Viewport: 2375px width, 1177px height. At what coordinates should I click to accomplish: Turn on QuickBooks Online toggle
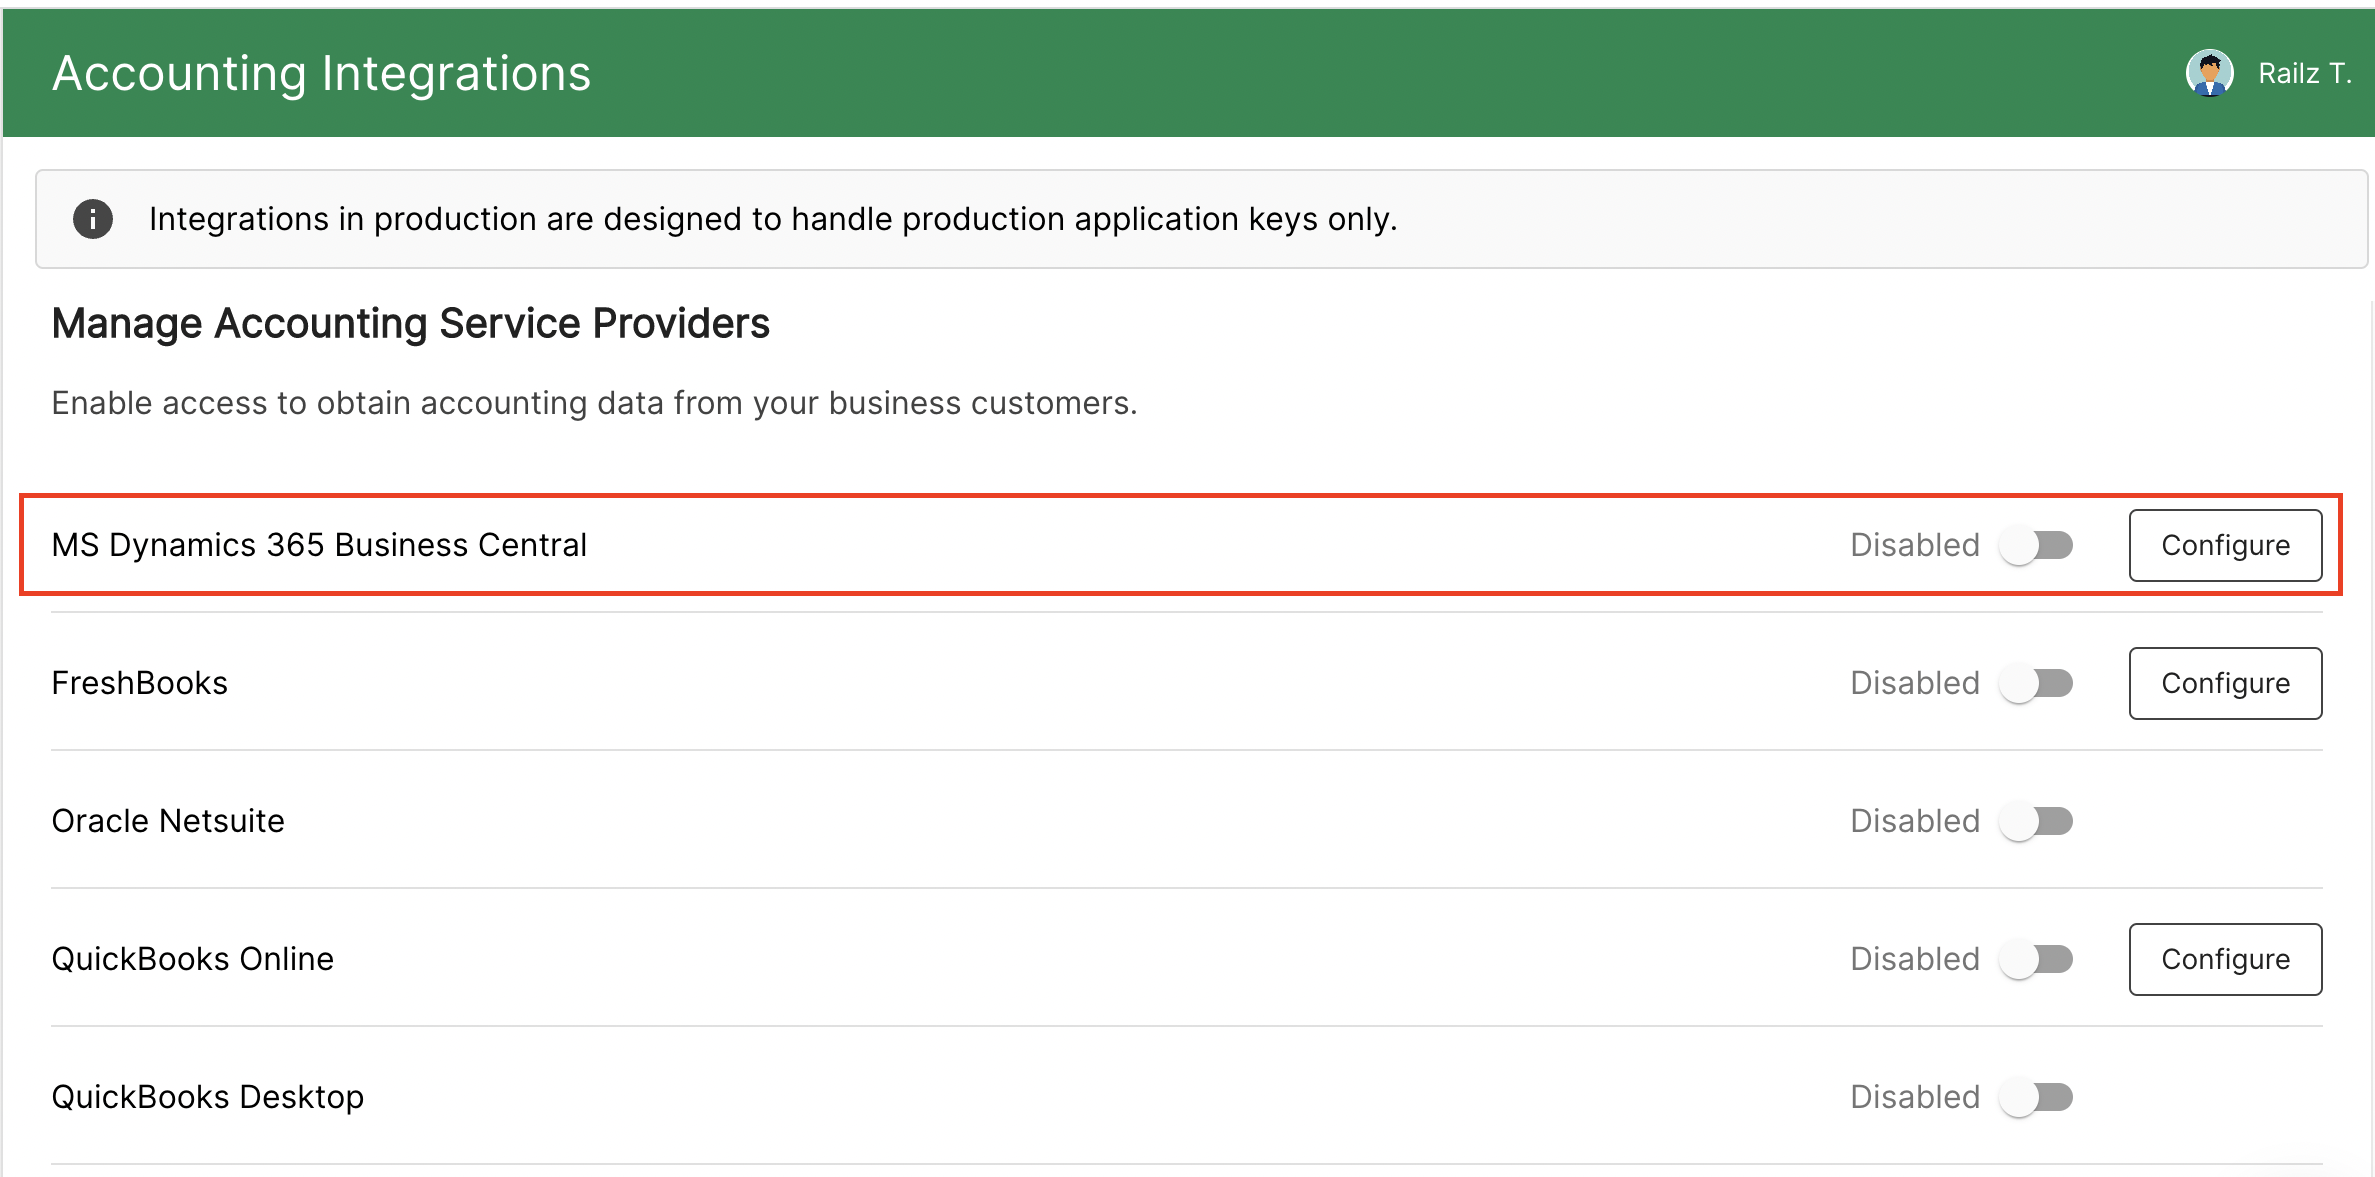pyautogui.click(x=2036, y=959)
